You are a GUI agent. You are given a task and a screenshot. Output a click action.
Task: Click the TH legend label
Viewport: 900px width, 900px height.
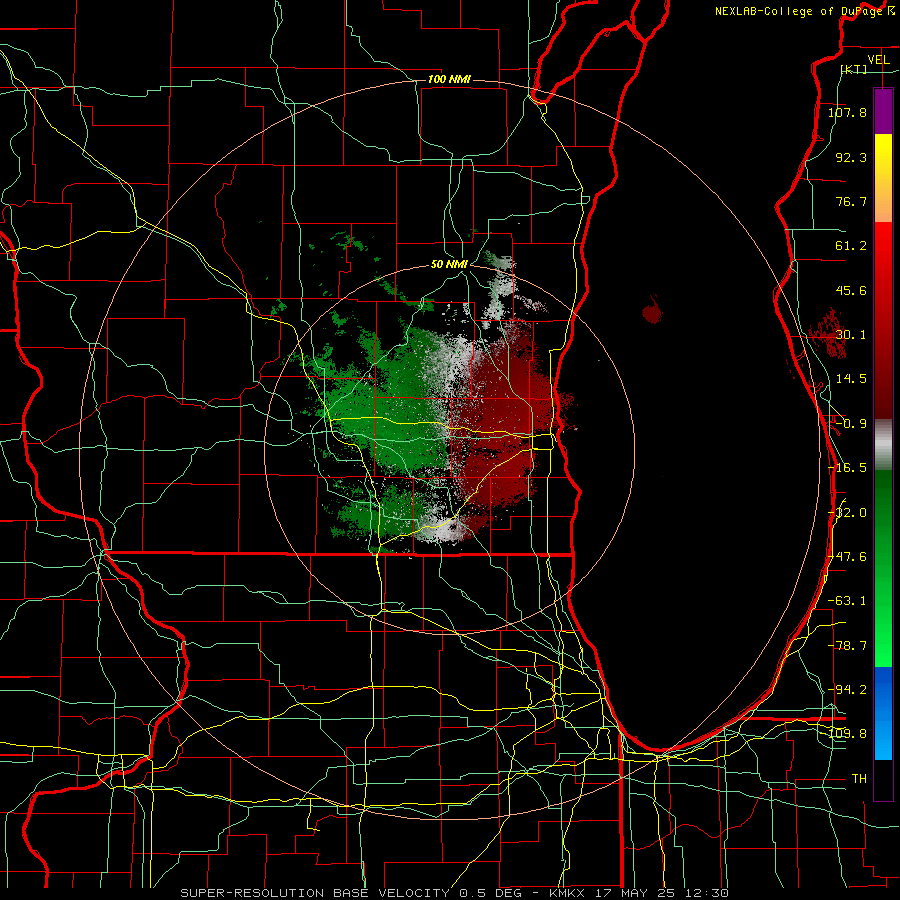coord(859,779)
